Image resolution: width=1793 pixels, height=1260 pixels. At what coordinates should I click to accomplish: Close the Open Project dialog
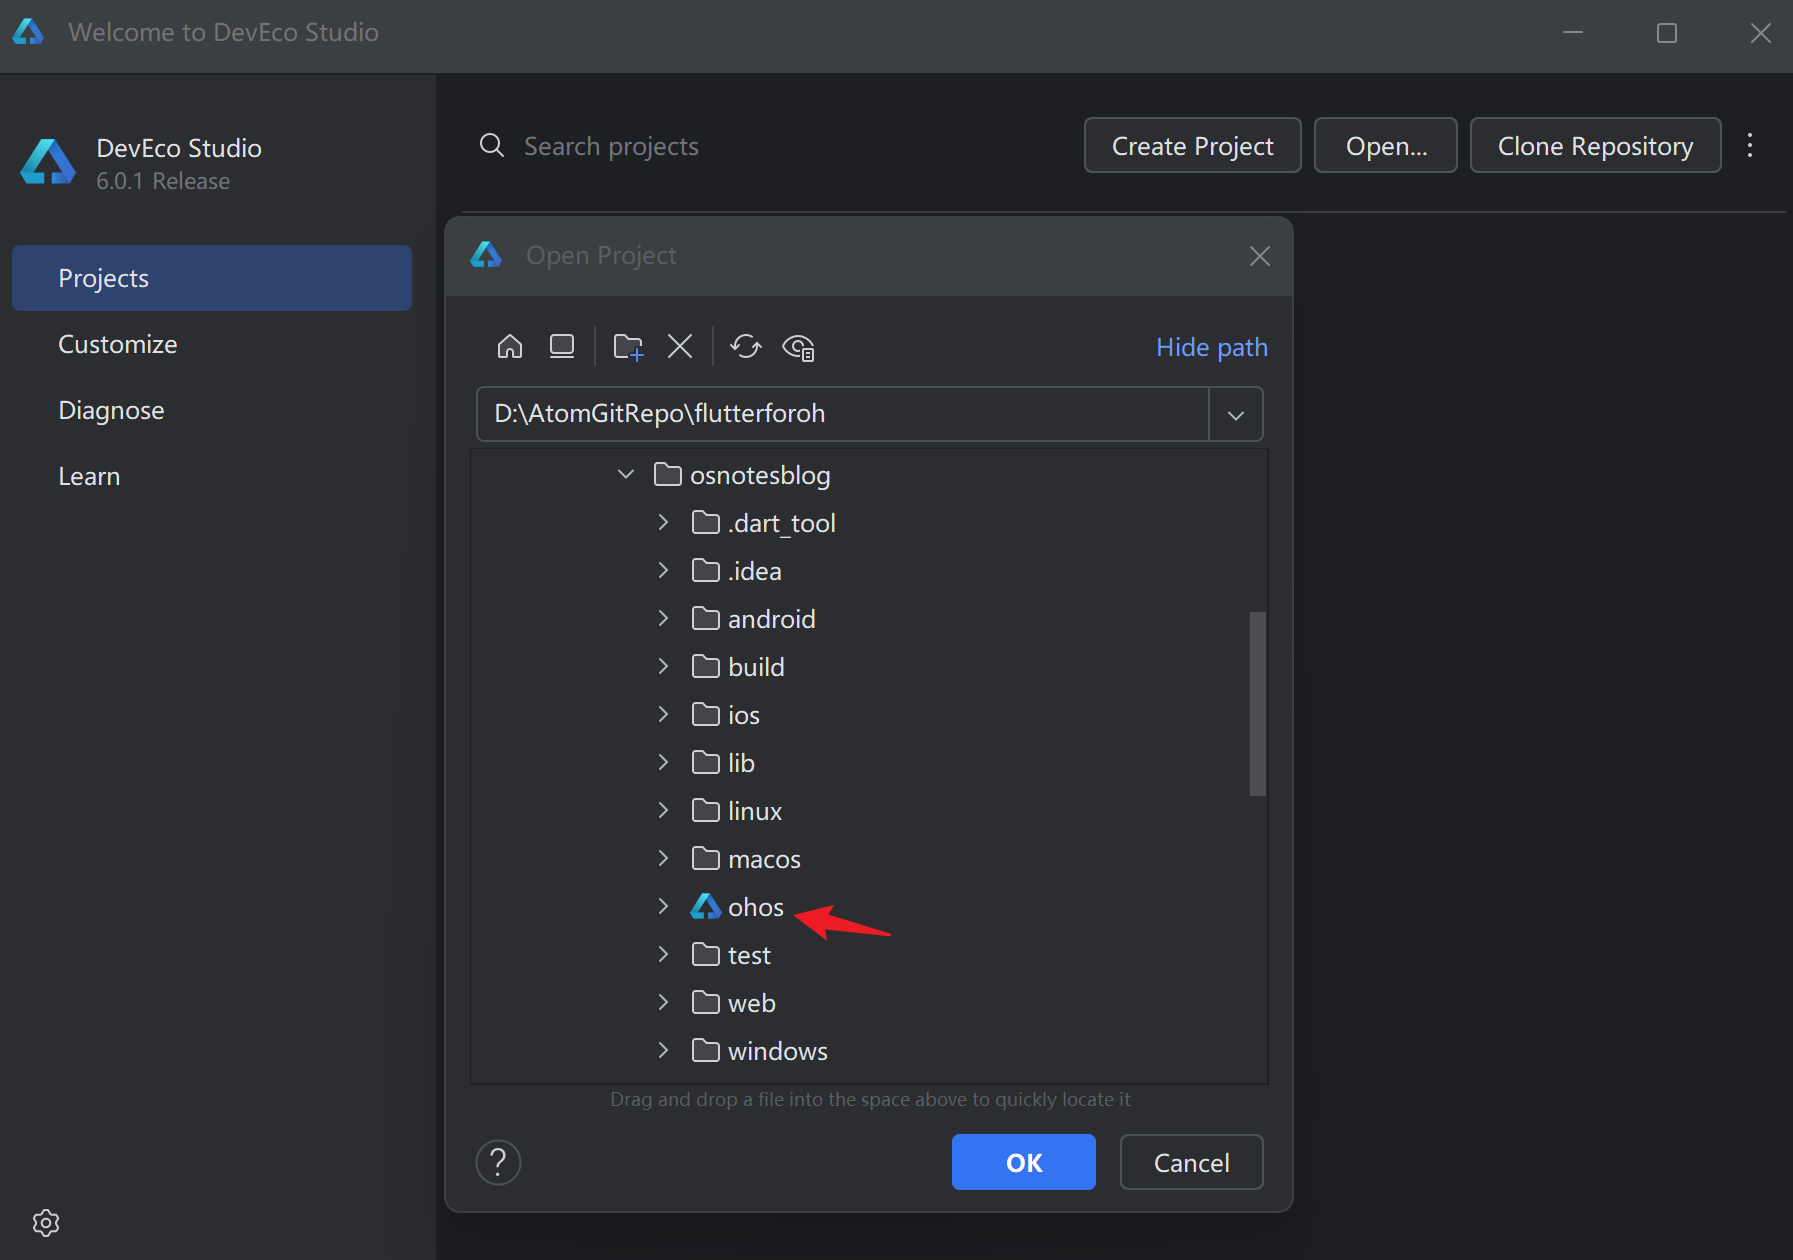pos(1260,256)
